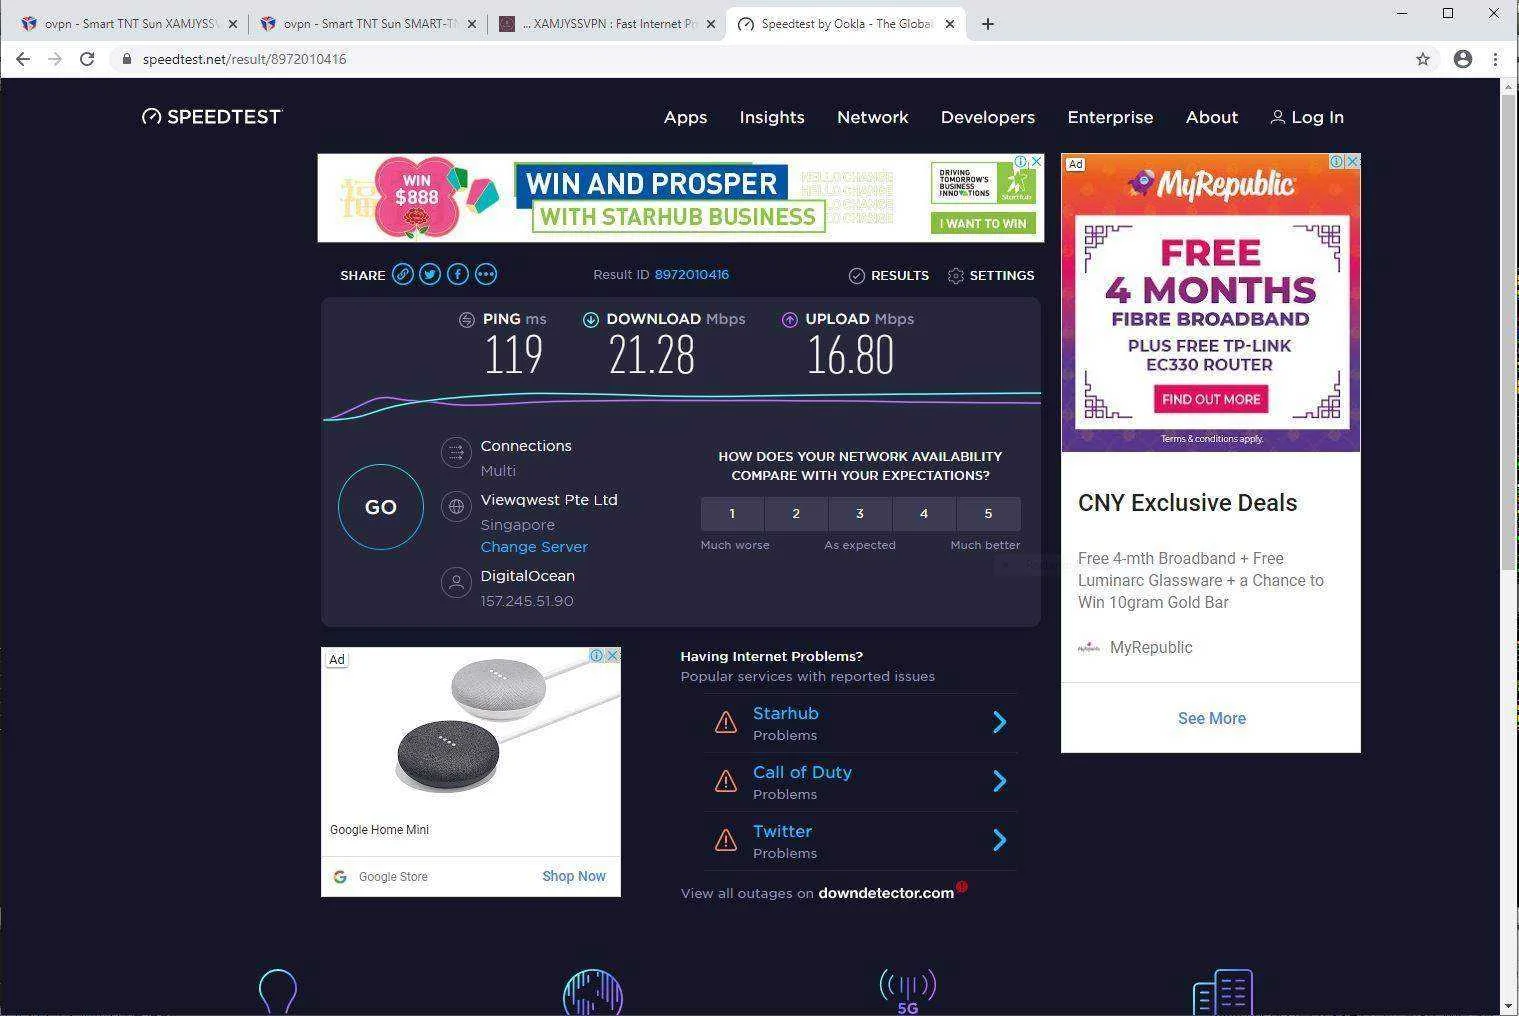Reload the page

point(87,59)
